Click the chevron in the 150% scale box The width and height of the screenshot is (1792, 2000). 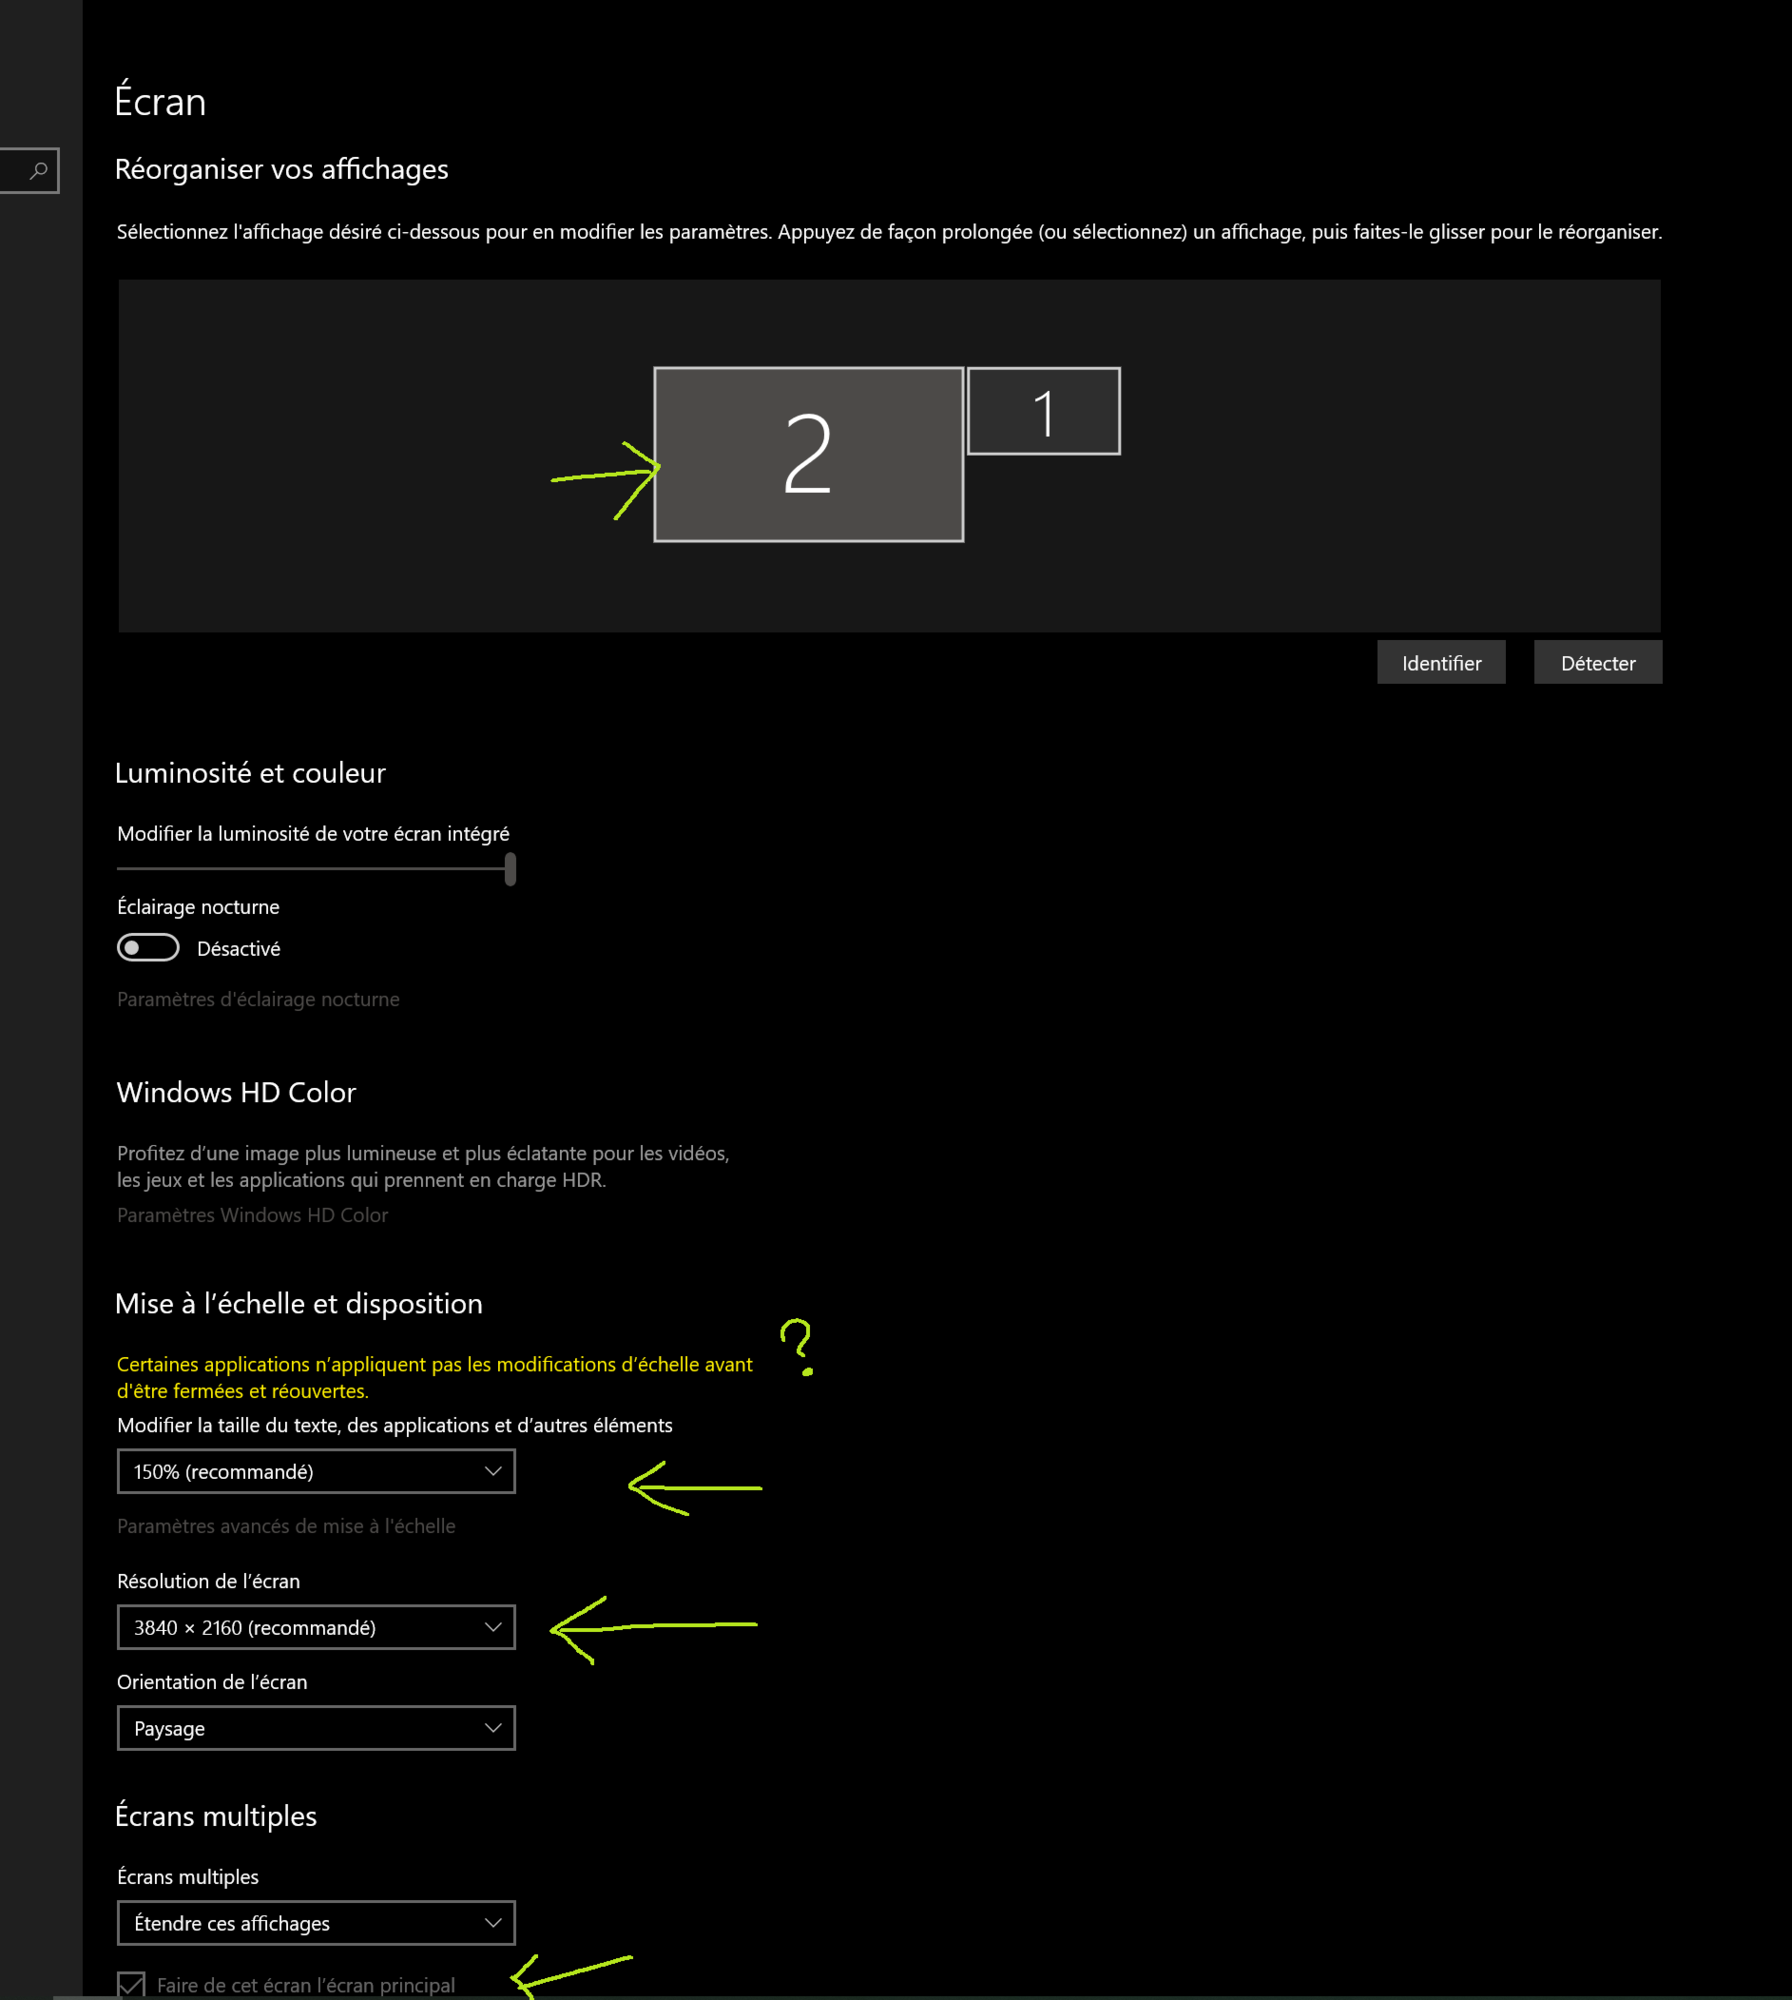click(x=492, y=1471)
